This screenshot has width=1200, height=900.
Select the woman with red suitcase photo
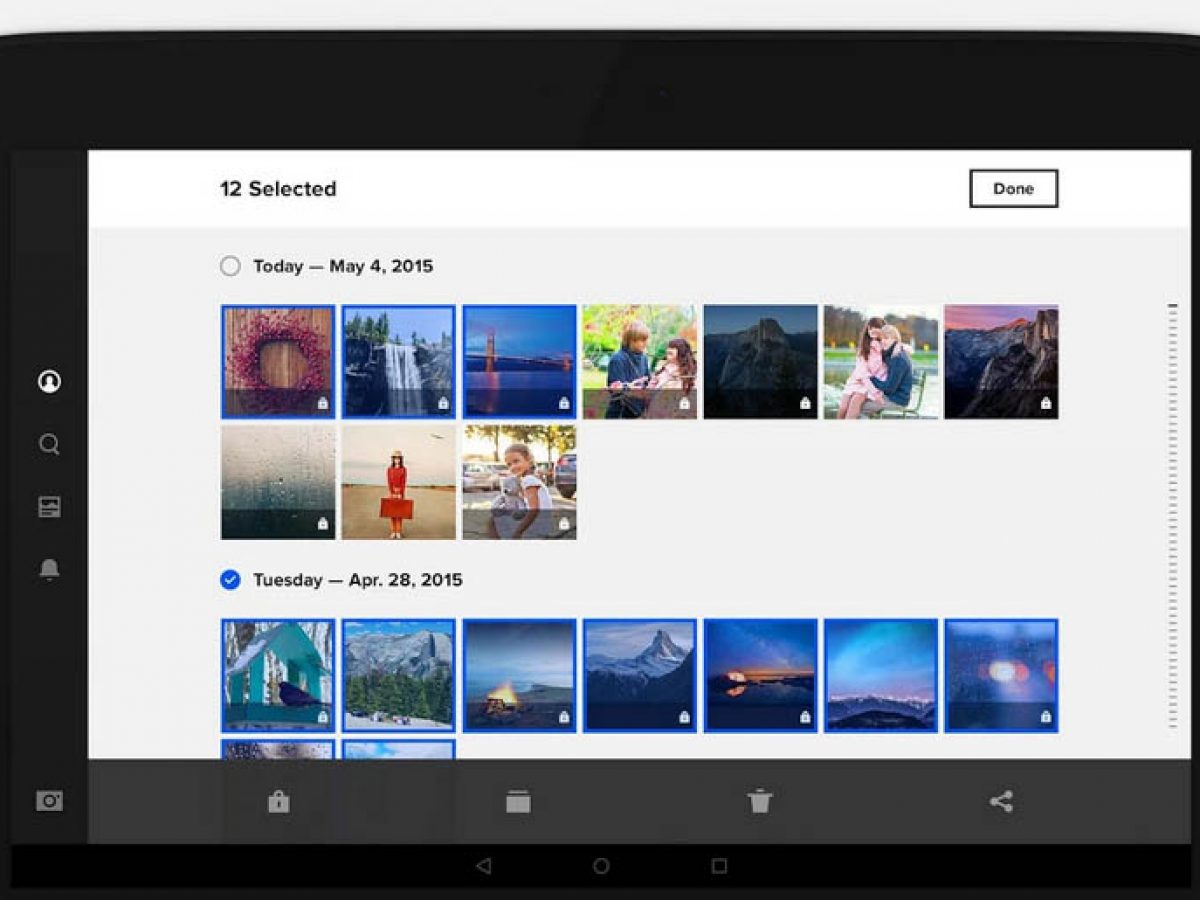(x=398, y=482)
